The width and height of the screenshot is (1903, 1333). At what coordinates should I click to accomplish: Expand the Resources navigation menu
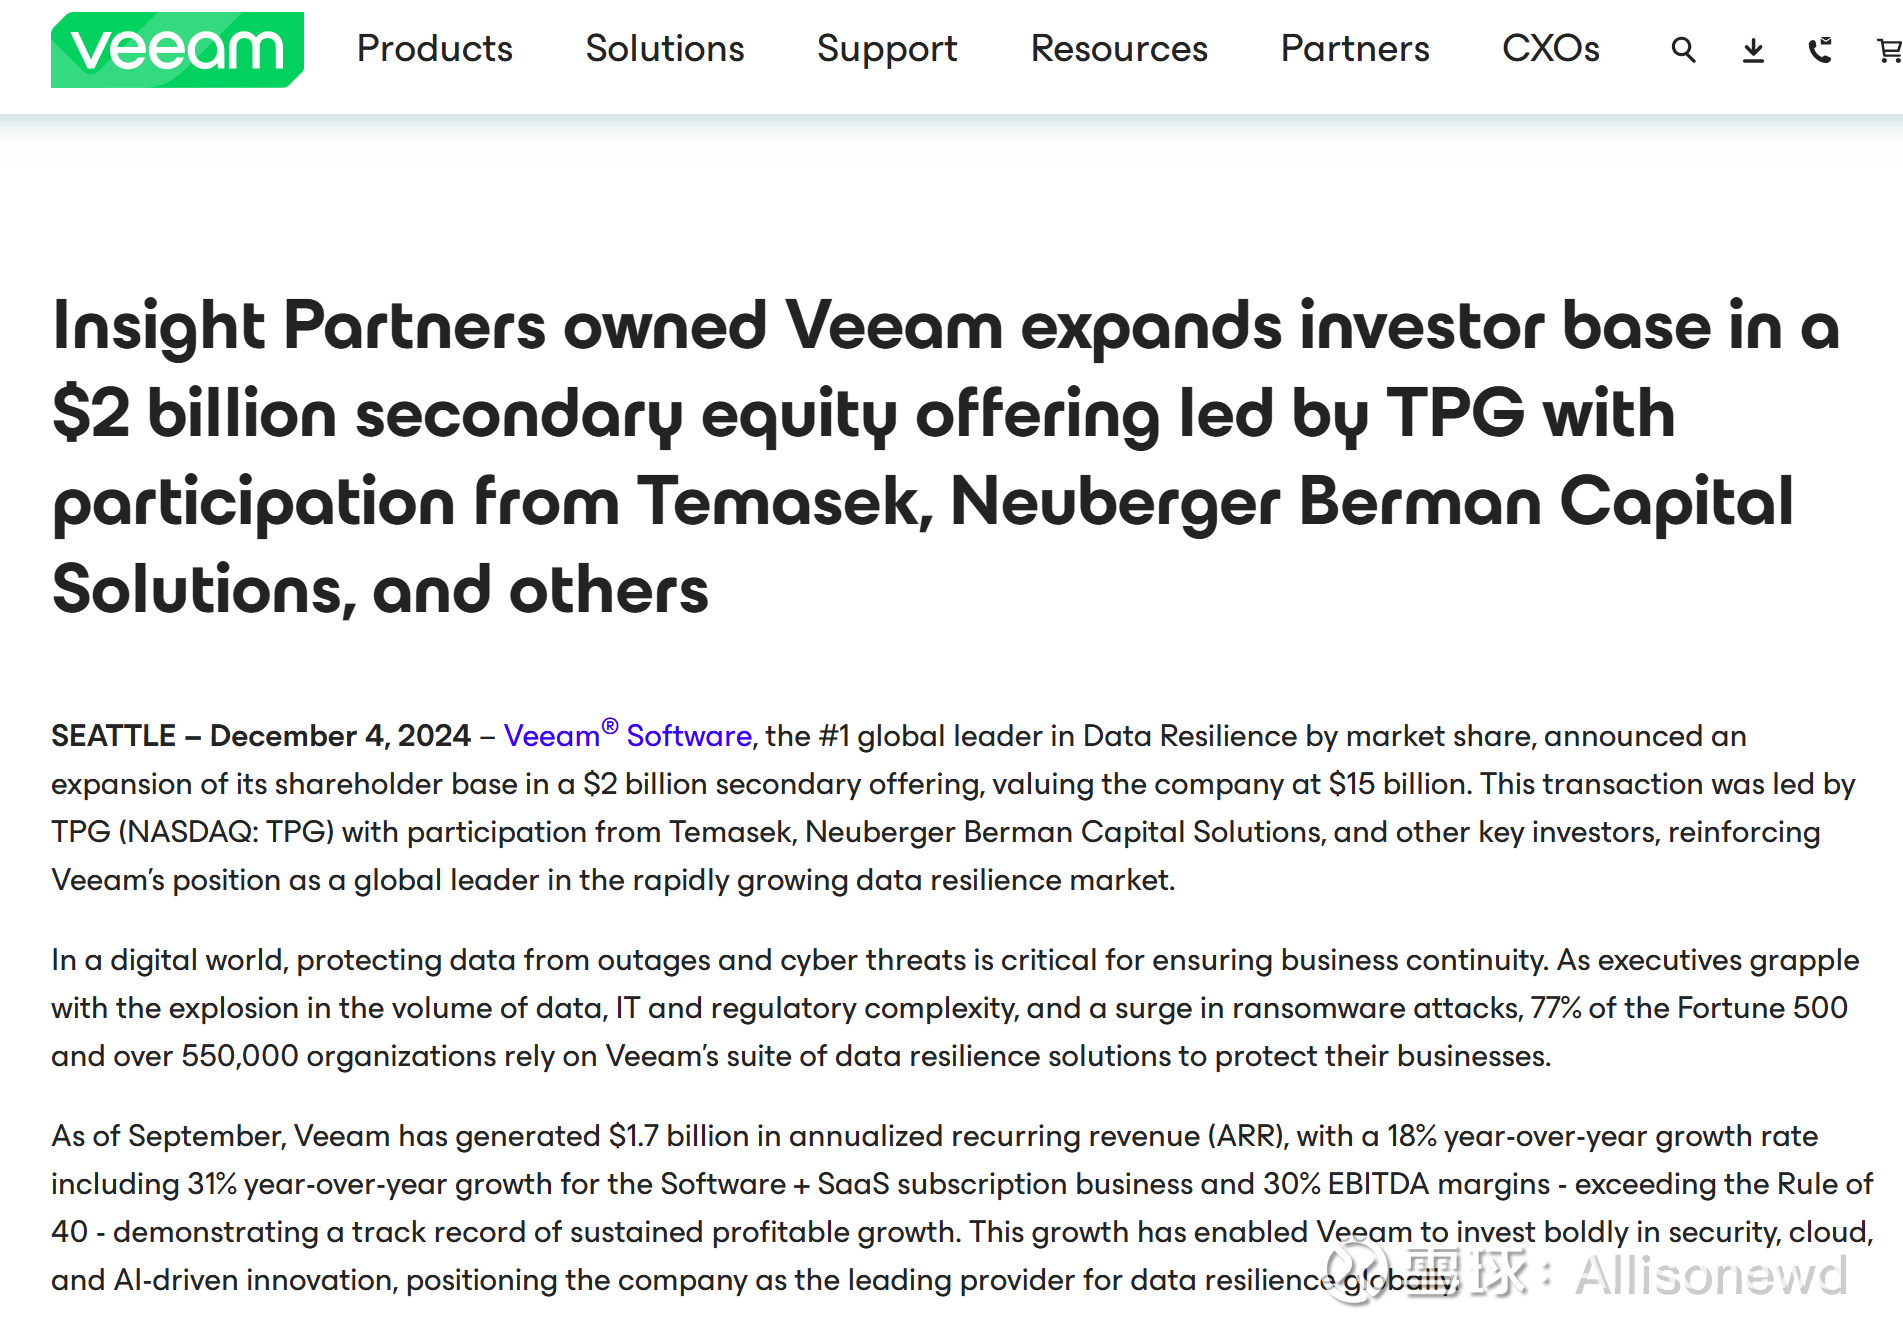(1119, 49)
